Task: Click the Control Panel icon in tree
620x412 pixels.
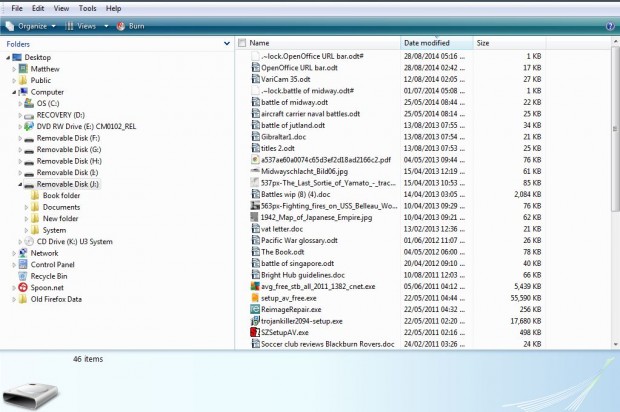Action: pyautogui.click(x=23, y=265)
